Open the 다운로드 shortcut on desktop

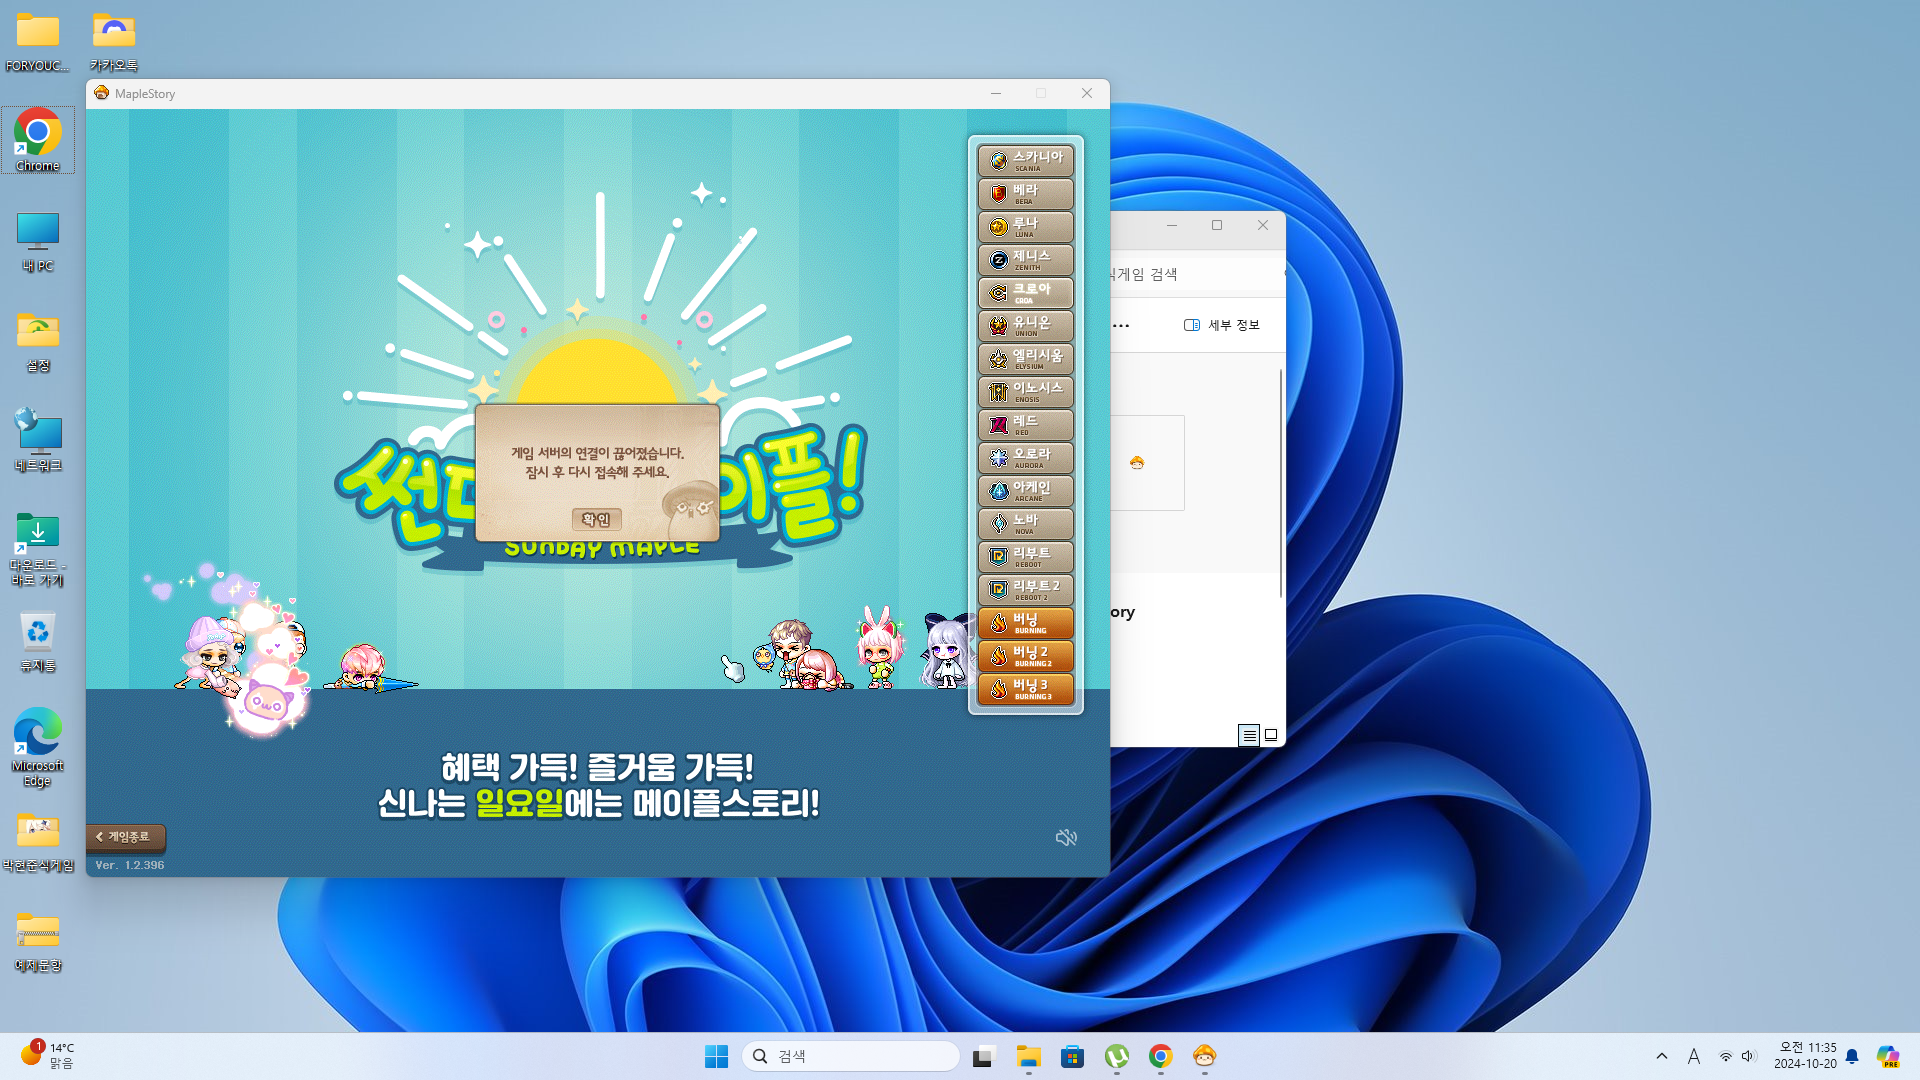[38, 549]
